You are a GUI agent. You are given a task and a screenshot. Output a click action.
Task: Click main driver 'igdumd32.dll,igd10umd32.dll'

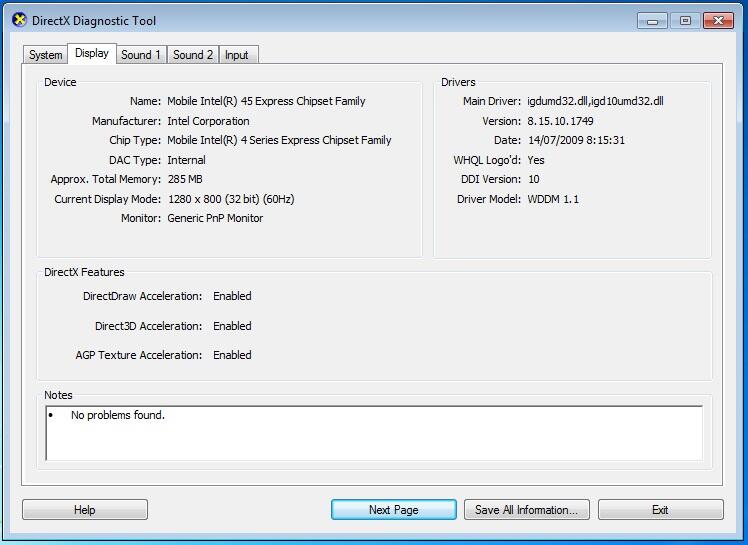[595, 101]
